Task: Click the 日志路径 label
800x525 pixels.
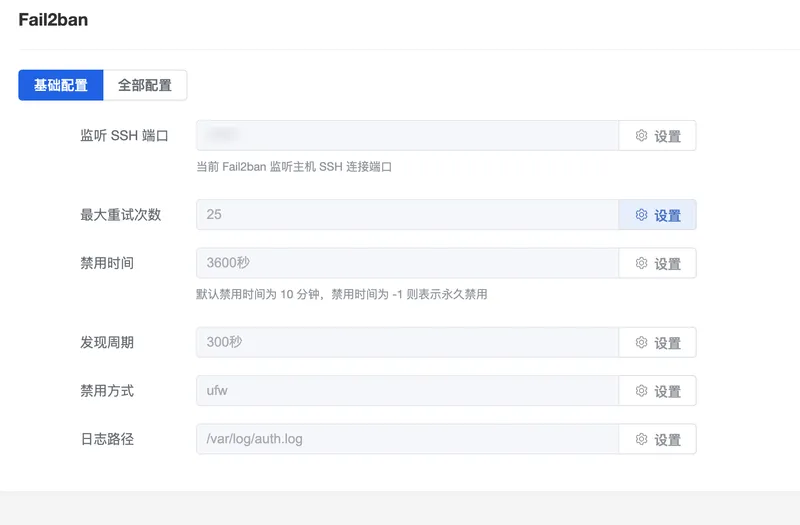Action: click(x=107, y=439)
